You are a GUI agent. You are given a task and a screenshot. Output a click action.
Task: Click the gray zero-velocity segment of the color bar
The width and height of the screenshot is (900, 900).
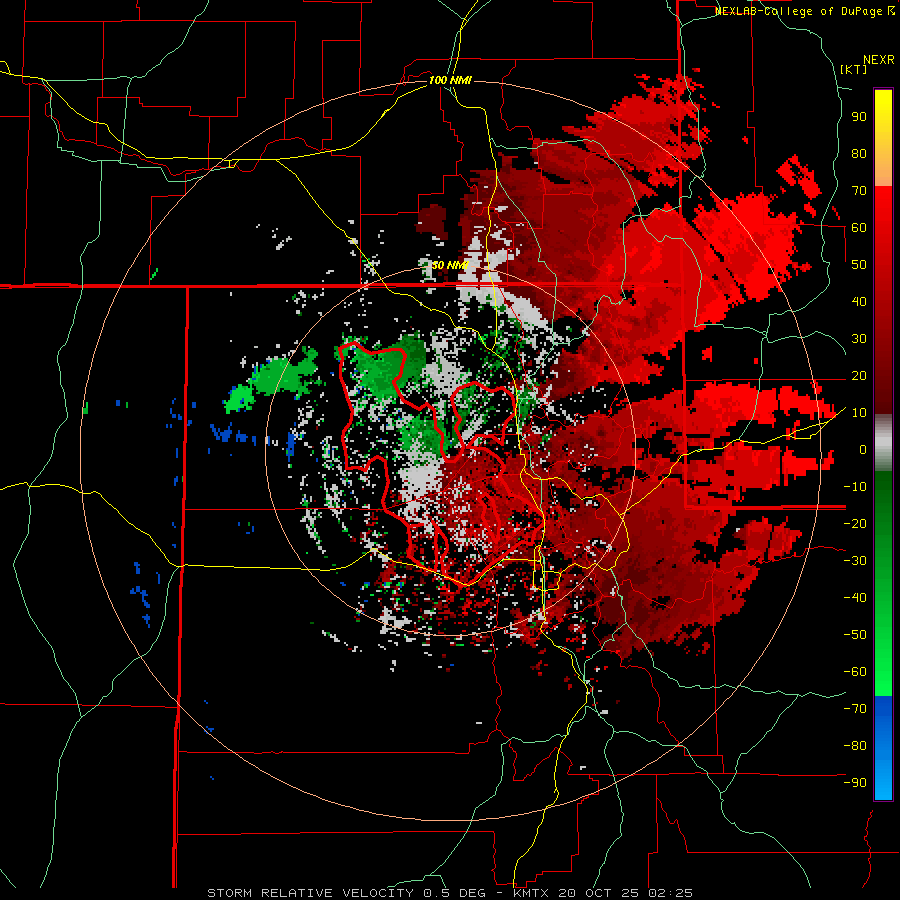click(x=883, y=443)
